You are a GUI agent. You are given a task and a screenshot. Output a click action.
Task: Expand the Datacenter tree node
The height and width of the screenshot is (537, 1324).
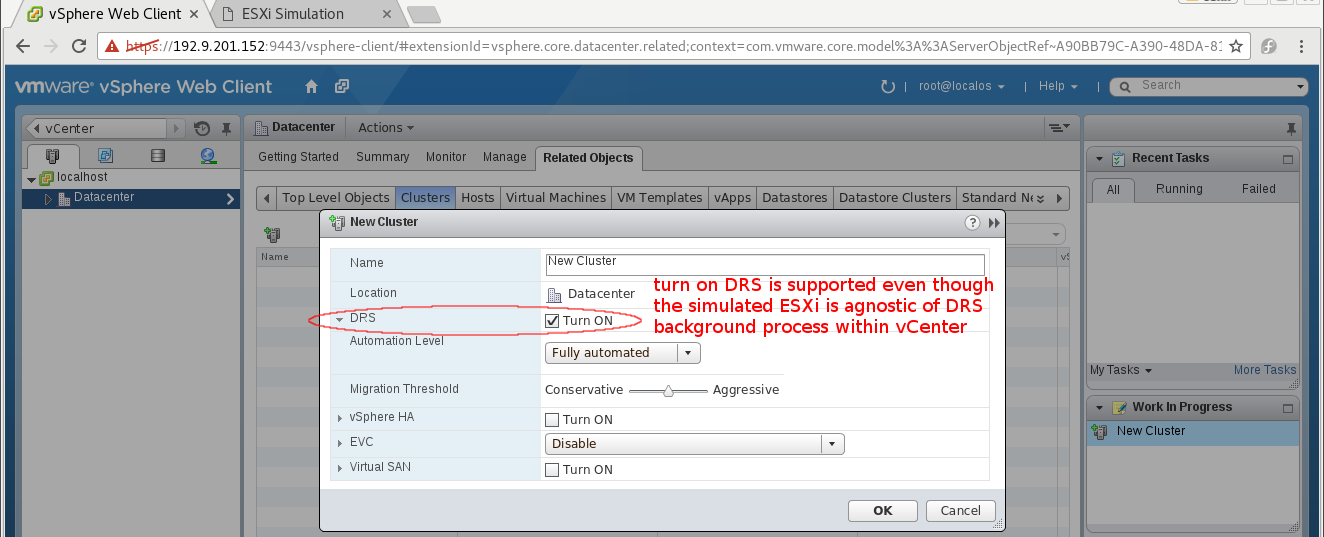coord(47,199)
